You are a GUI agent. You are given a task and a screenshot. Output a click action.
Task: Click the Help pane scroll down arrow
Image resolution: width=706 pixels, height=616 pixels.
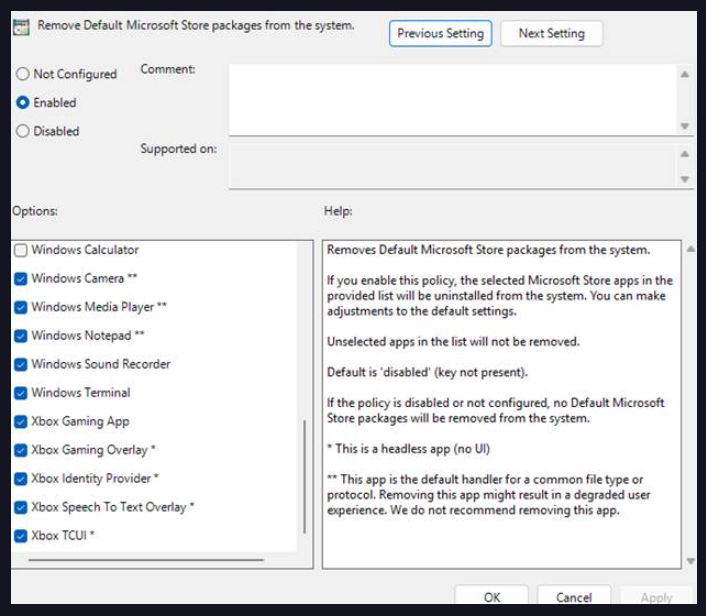(x=691, y=561)
